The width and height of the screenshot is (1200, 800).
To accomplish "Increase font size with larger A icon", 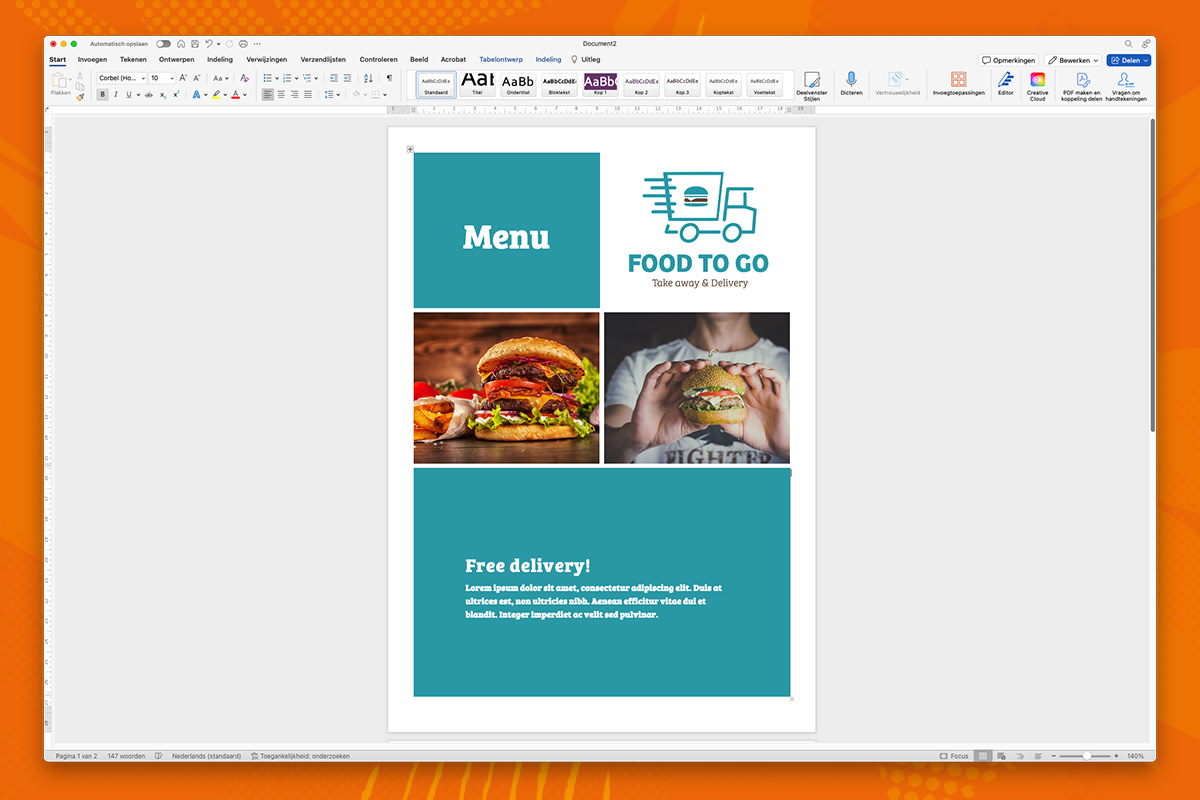I will [183, 78].
